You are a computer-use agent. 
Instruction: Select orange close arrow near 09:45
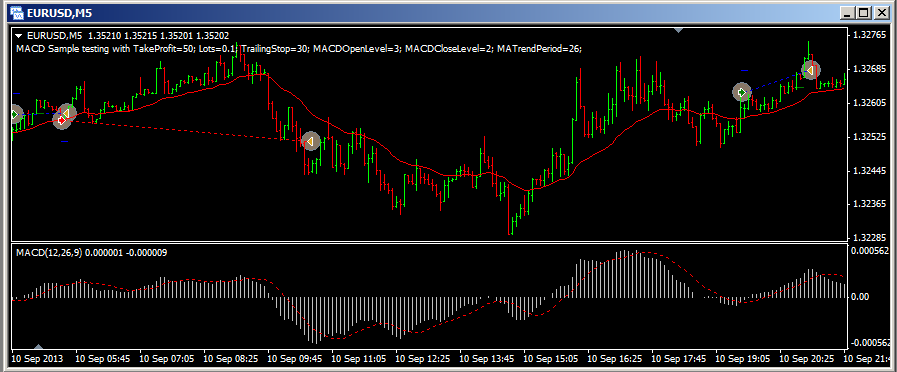pos(311,141)
